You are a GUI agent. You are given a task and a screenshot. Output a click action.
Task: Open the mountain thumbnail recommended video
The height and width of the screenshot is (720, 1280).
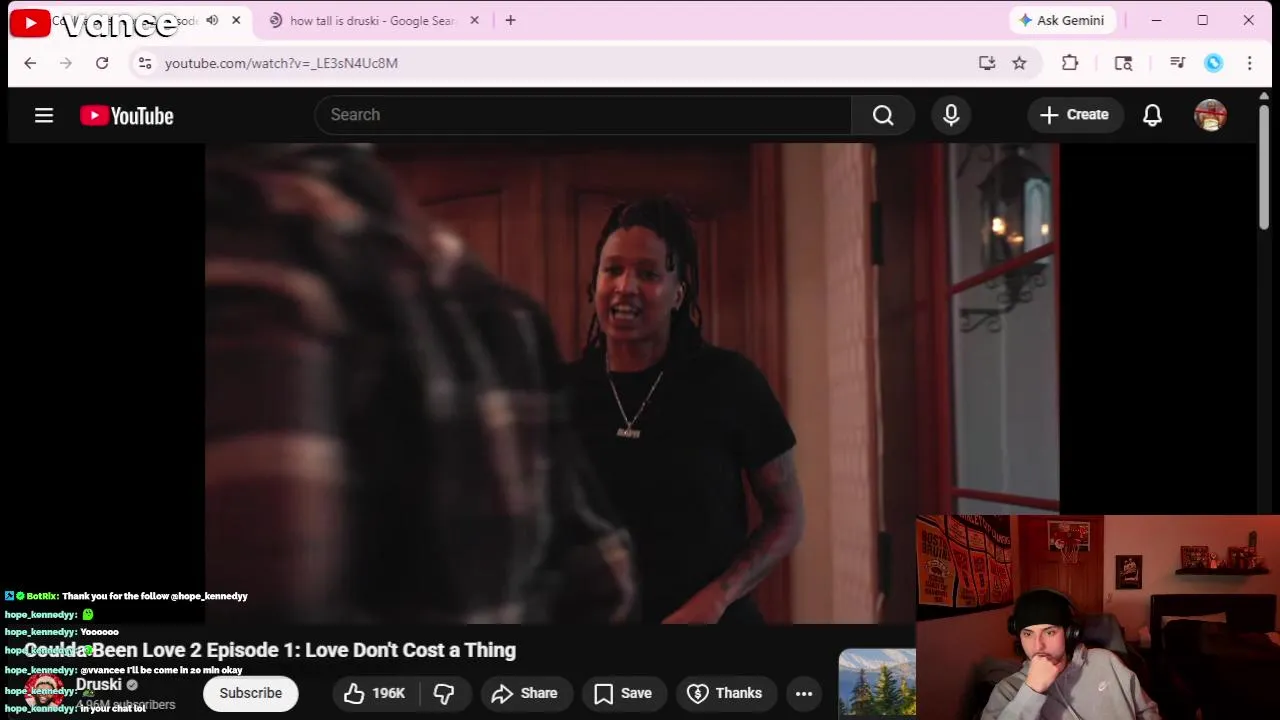click(x=877, y=682)
